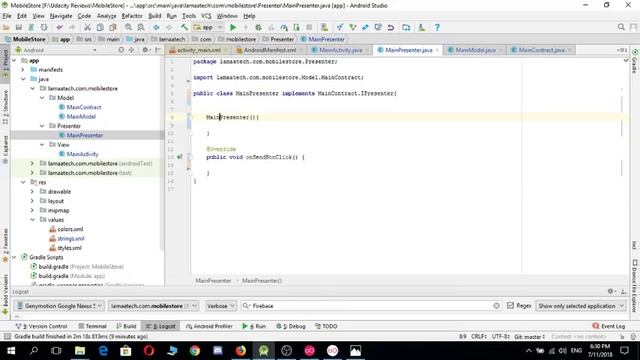Click the gutter override marker beside onSendBtnClick
Image resolution: width=640 pixels, height=360 pixels.
tap(180, 157)
